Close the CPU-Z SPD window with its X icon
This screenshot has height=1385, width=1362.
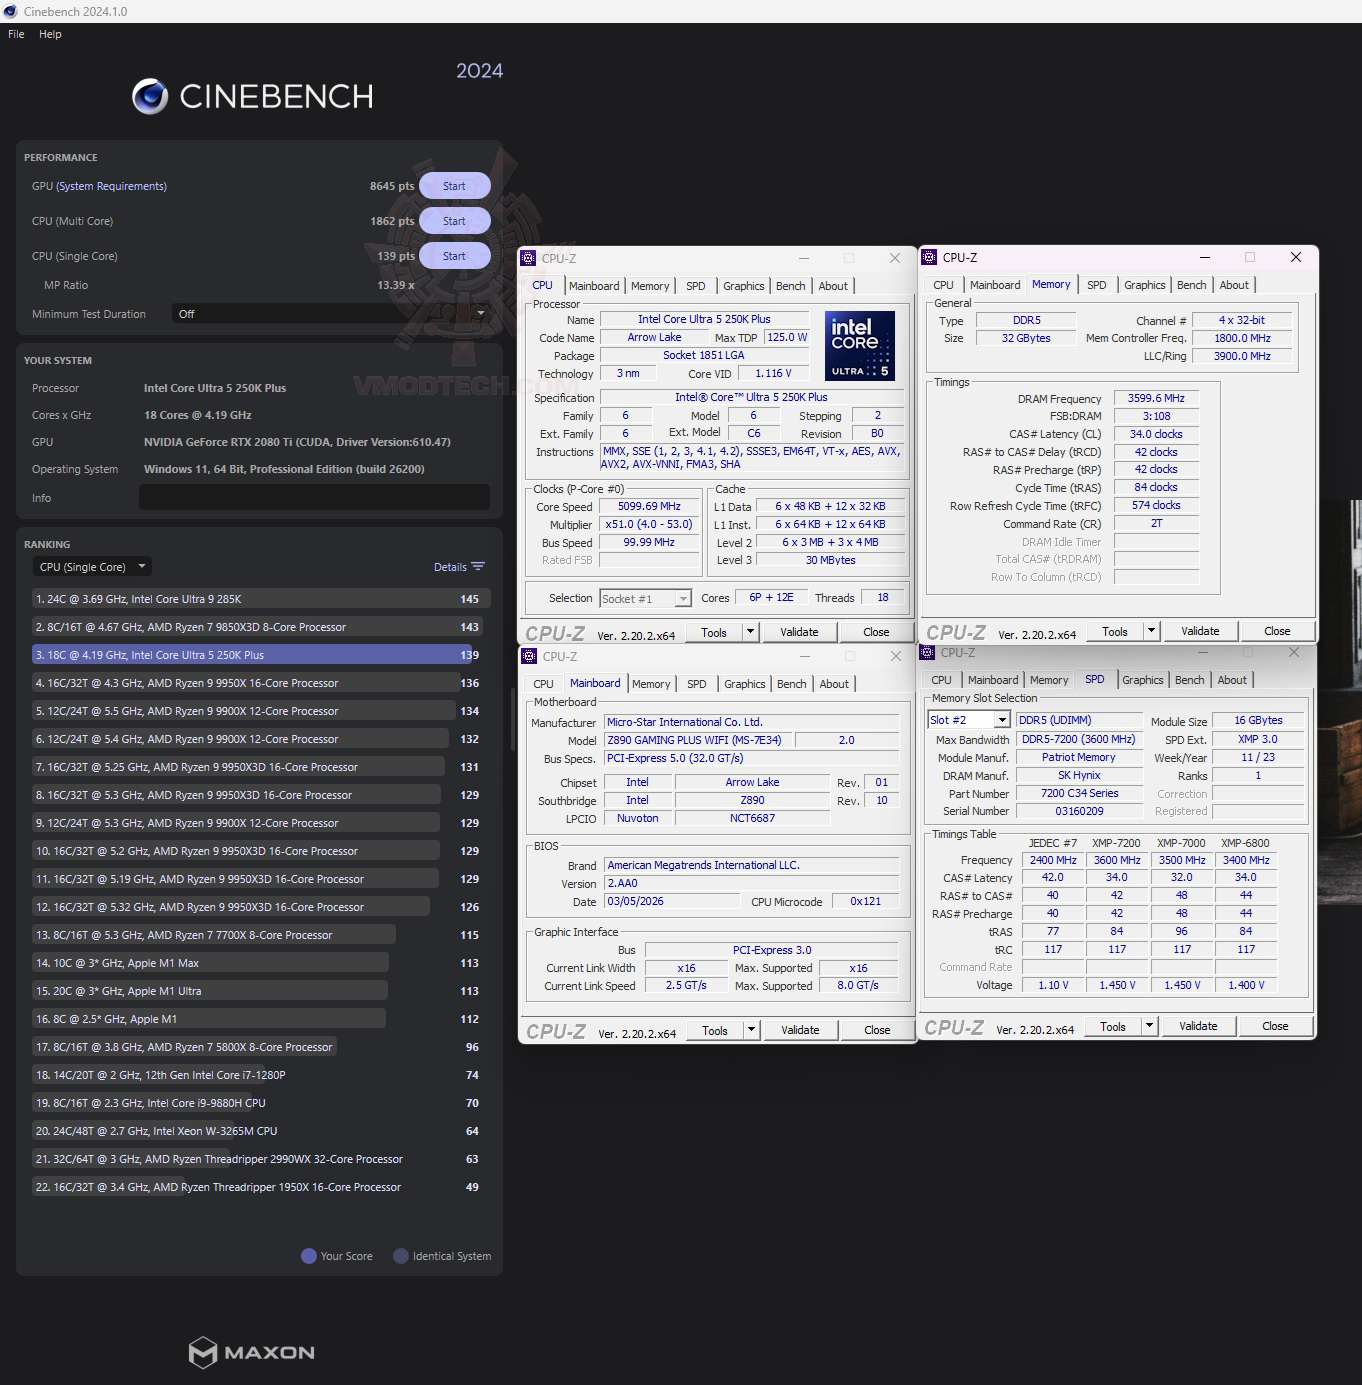[1294, 652]
